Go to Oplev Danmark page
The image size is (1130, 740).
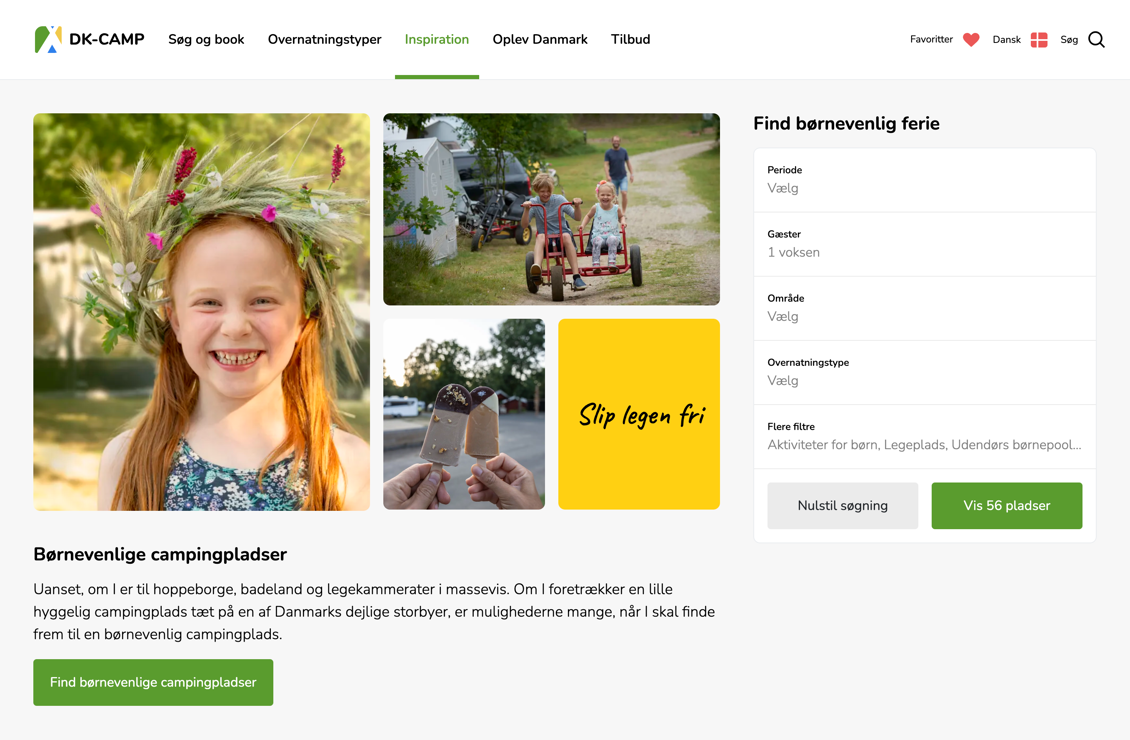pos(540,40)
